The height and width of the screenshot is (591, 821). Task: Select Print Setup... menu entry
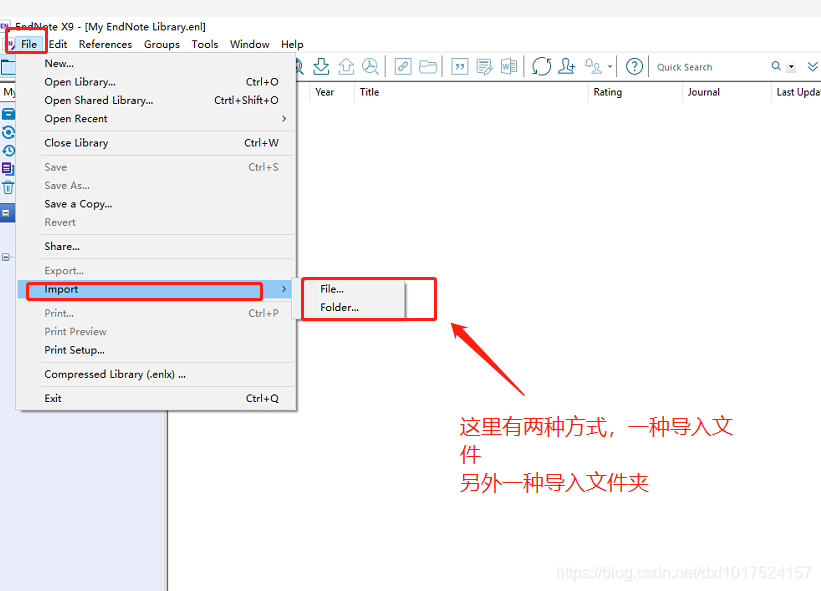click(156, 350)
